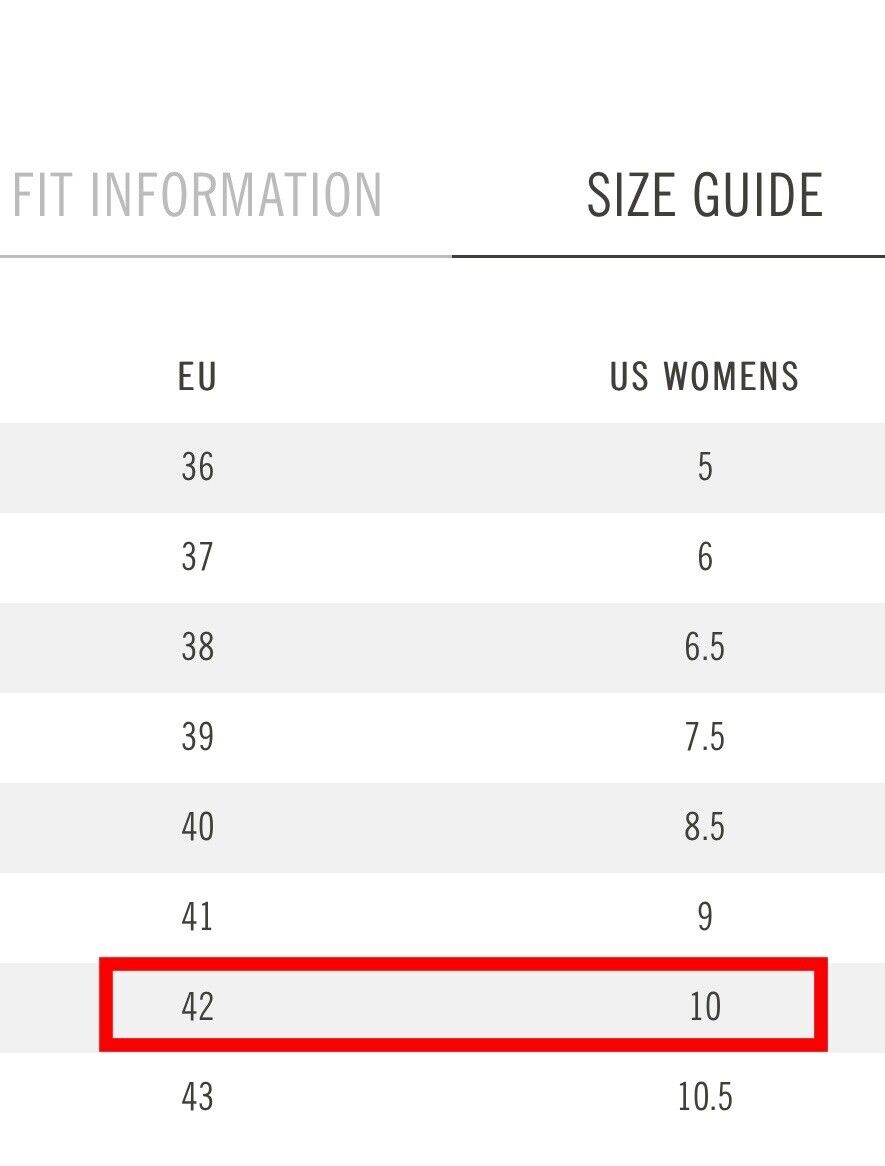This screenshot has width=885, height=1166.
Task: Select EU size 43
Action: pyautogui.click(x=197, y=1097)
